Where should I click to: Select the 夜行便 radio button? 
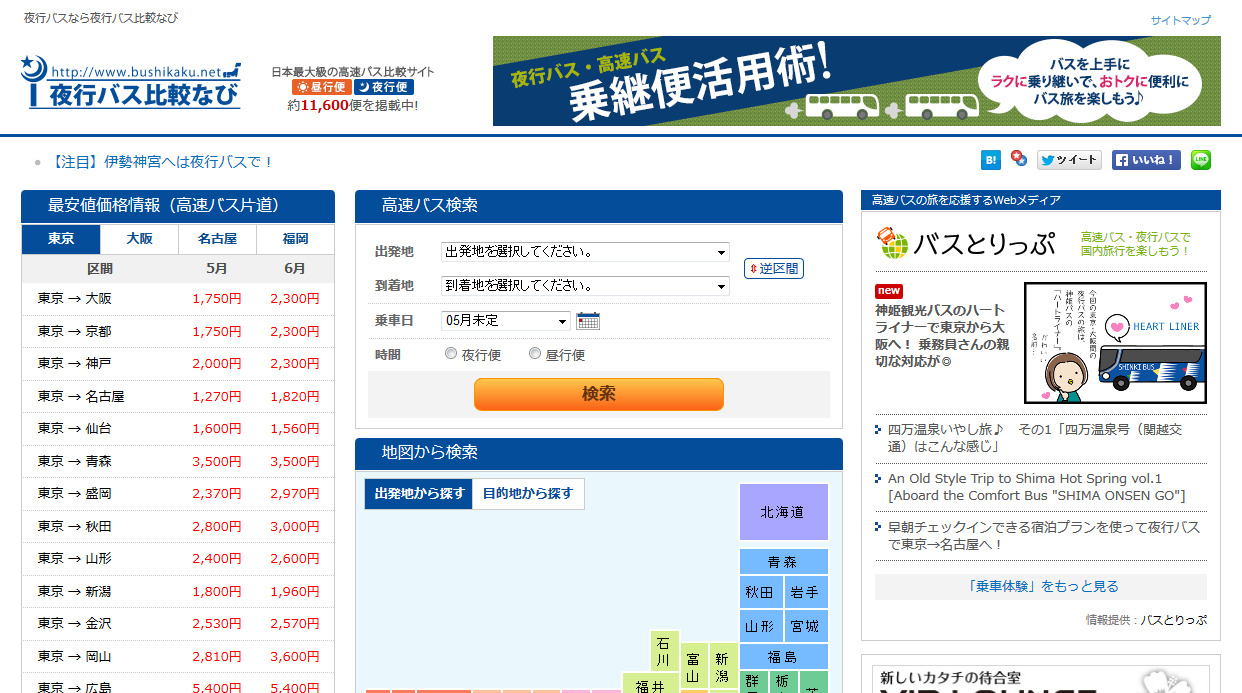coord(451,354)
